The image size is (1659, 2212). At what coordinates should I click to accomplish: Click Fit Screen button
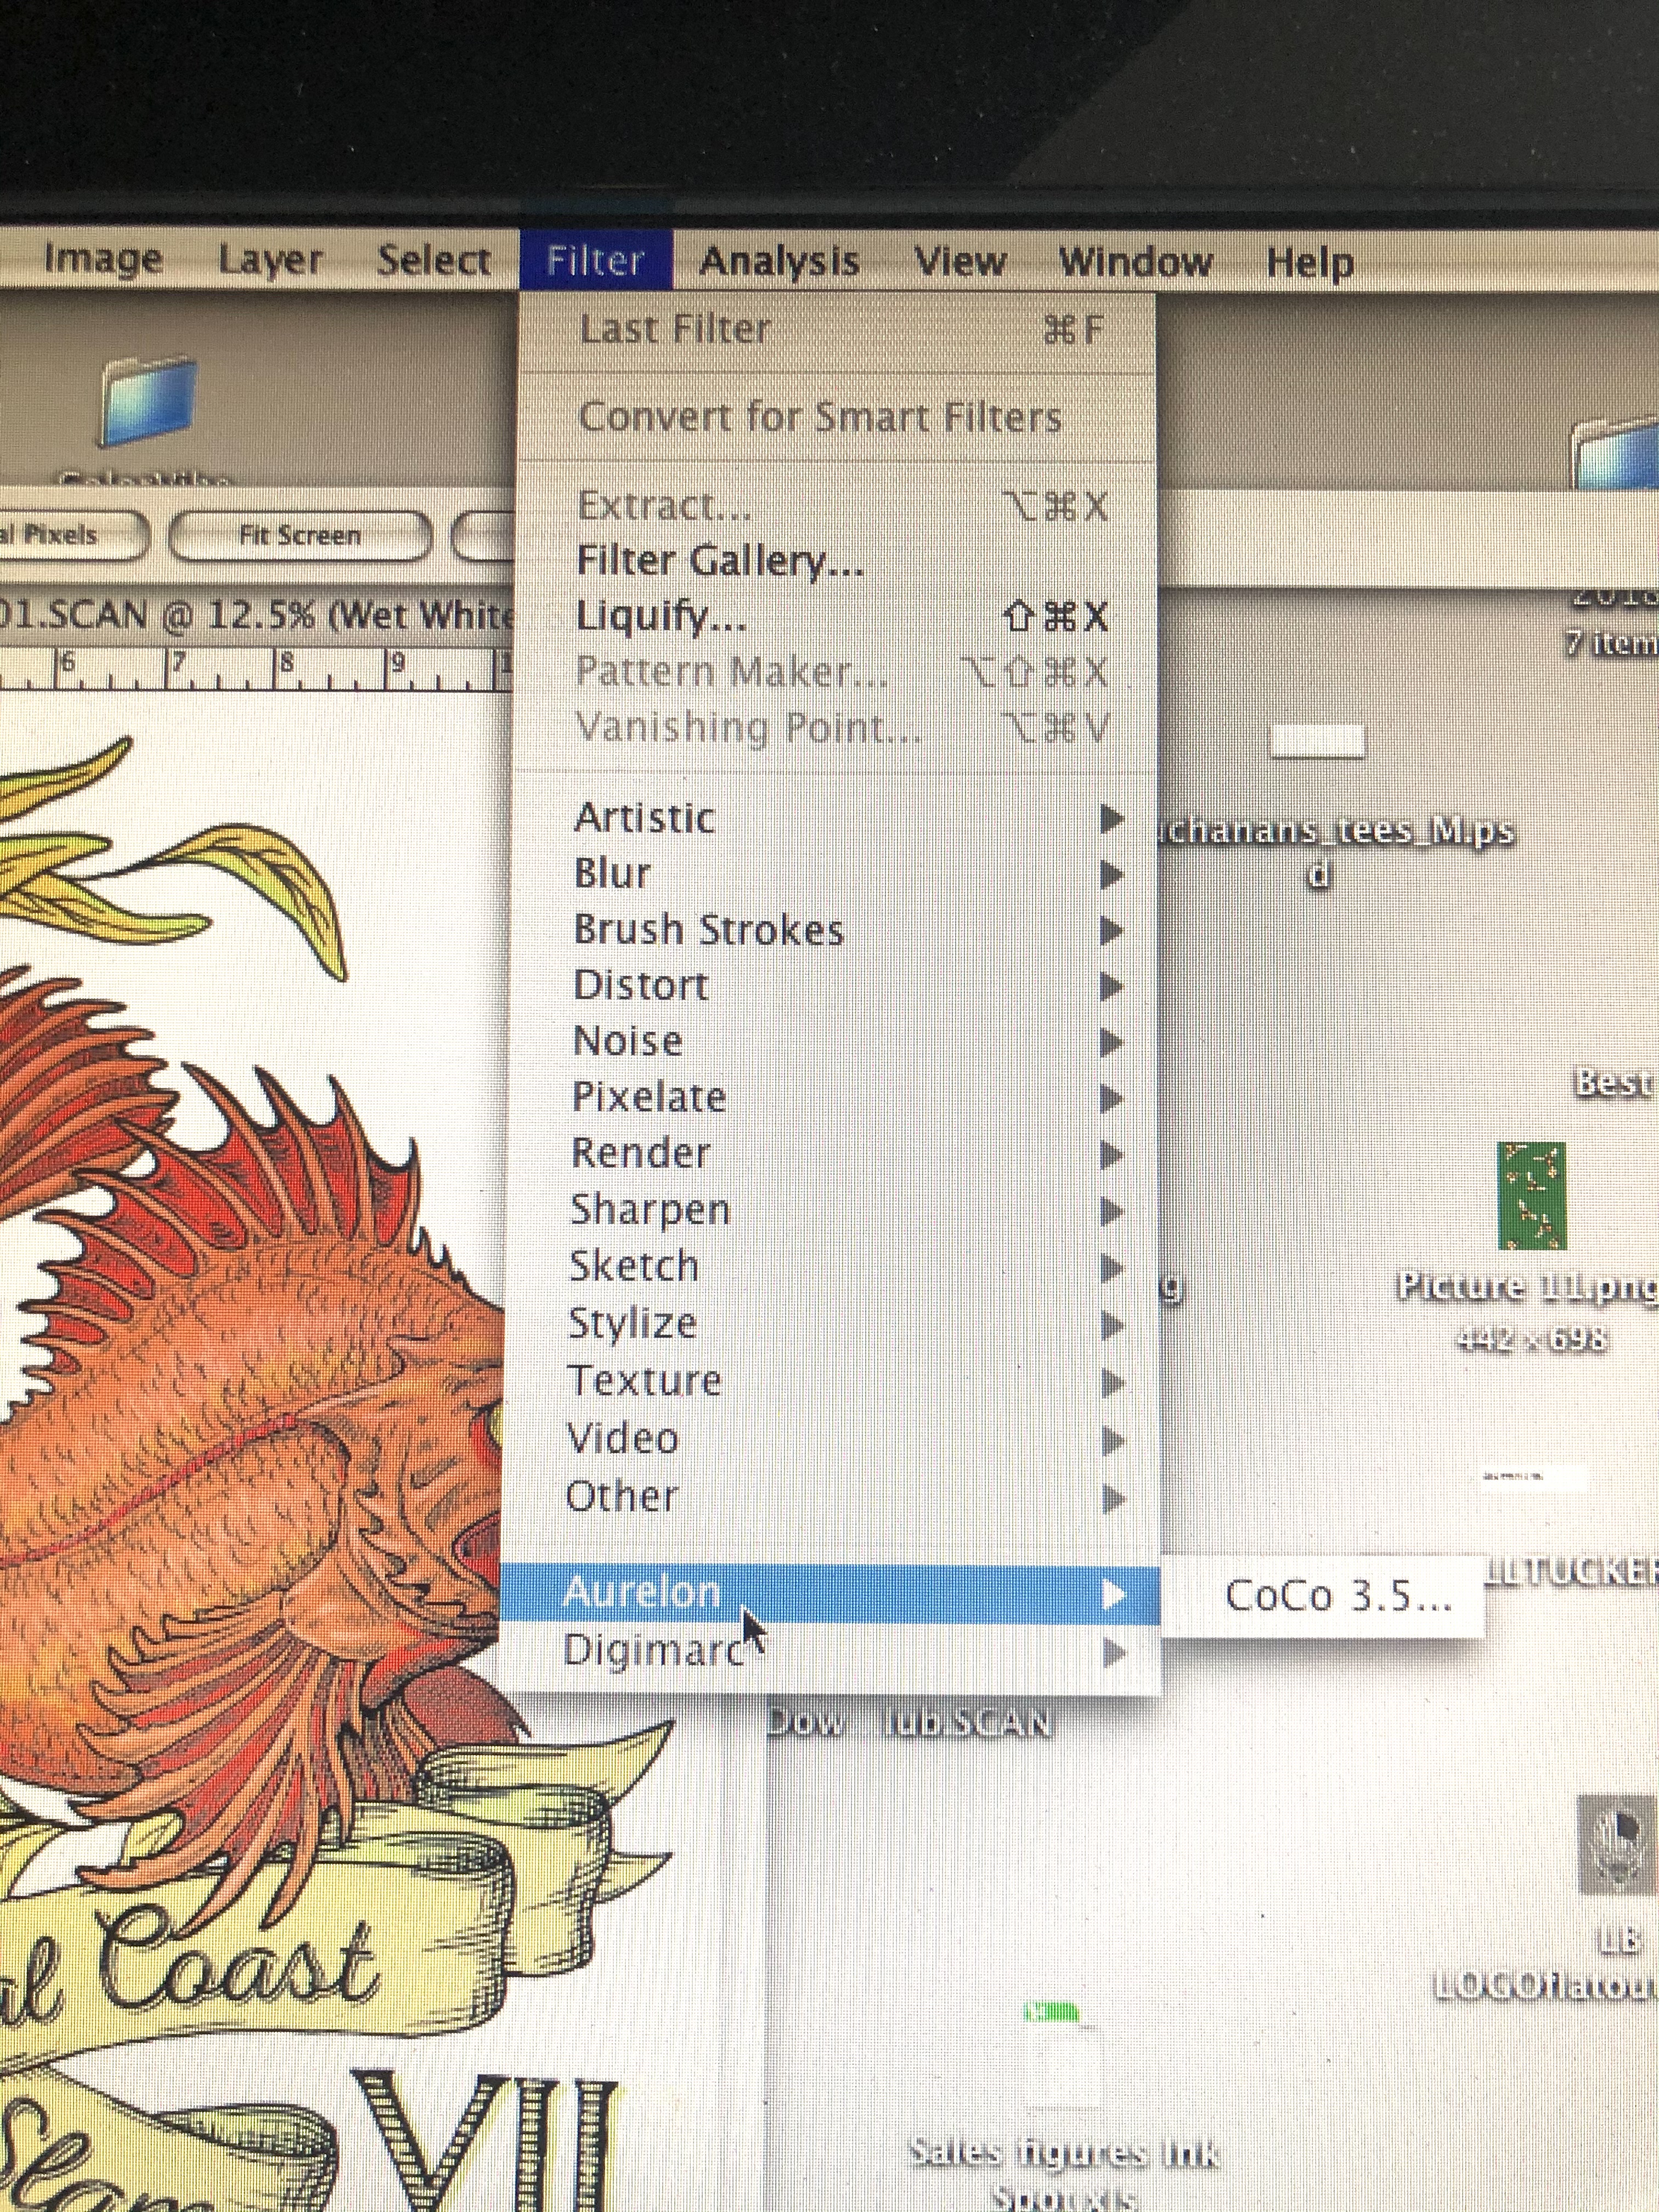pyautogui.click(x=299, y=536)
